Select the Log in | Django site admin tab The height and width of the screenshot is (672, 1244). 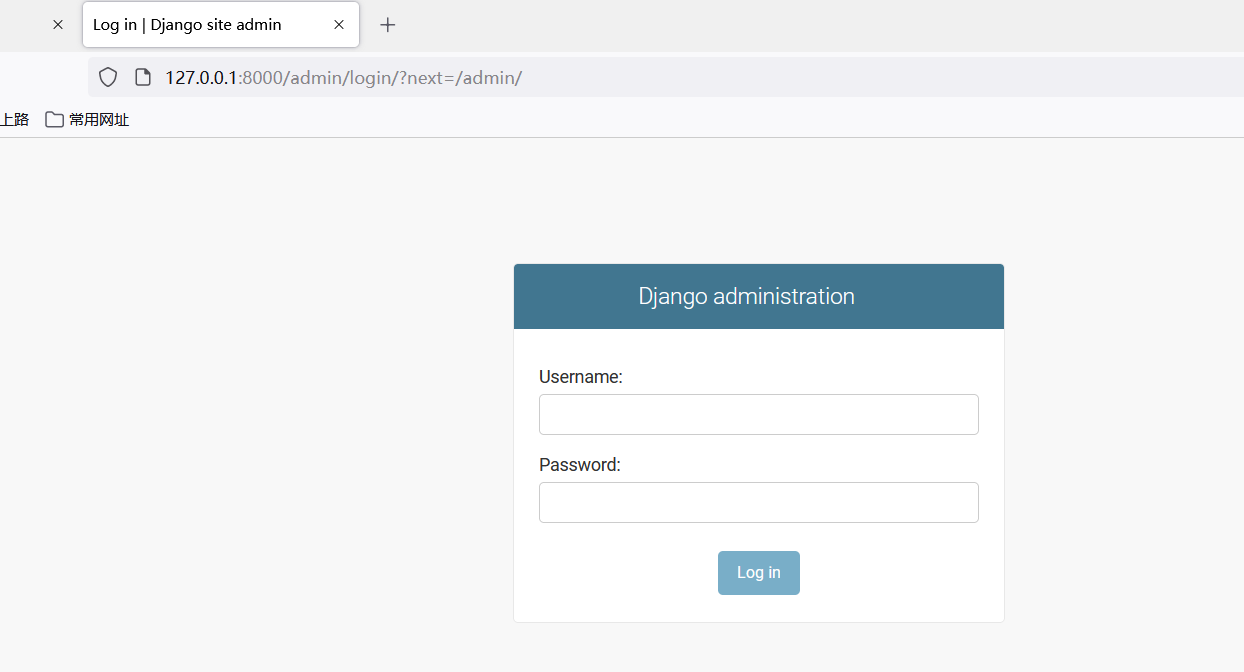[x=221, y=25]
